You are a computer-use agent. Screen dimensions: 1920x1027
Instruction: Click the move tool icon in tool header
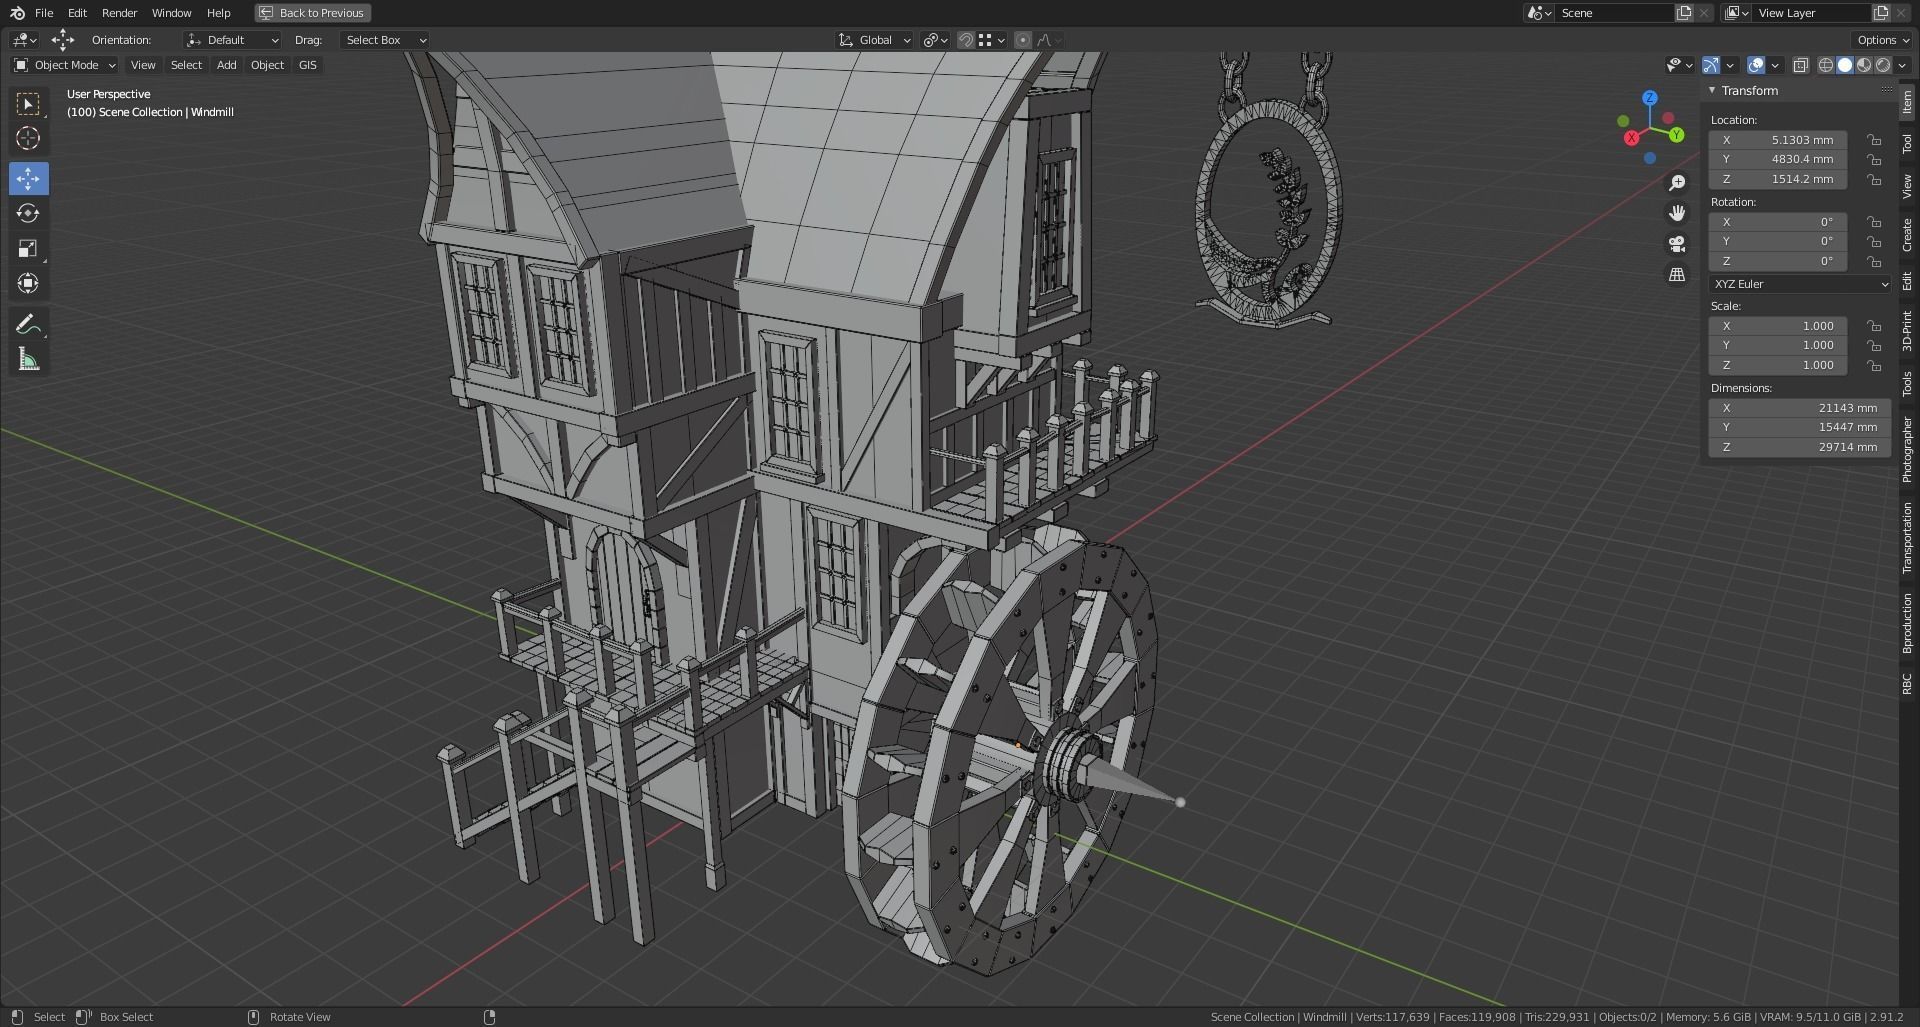click(63, 40)
